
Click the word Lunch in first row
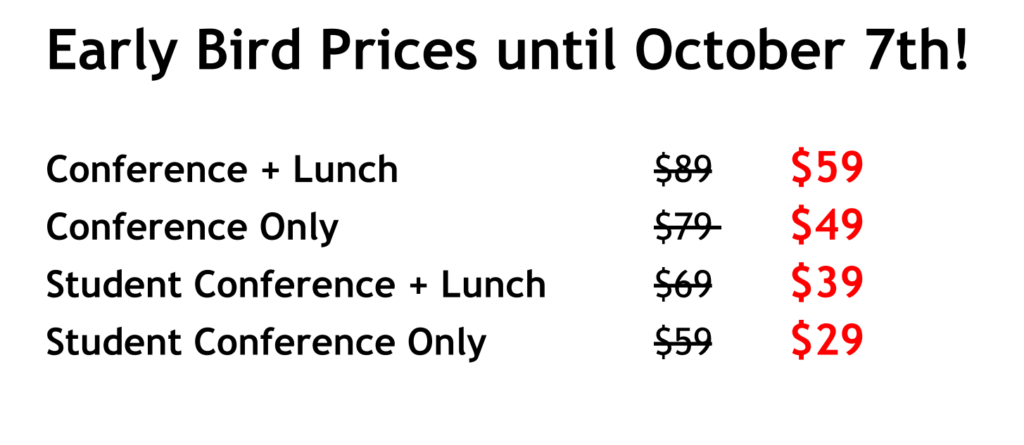(x=345, y=170)
